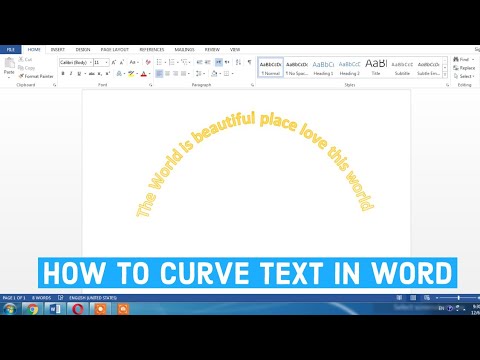Switch to the INSERT tab
480x360 pixels.
coord(58,49)
